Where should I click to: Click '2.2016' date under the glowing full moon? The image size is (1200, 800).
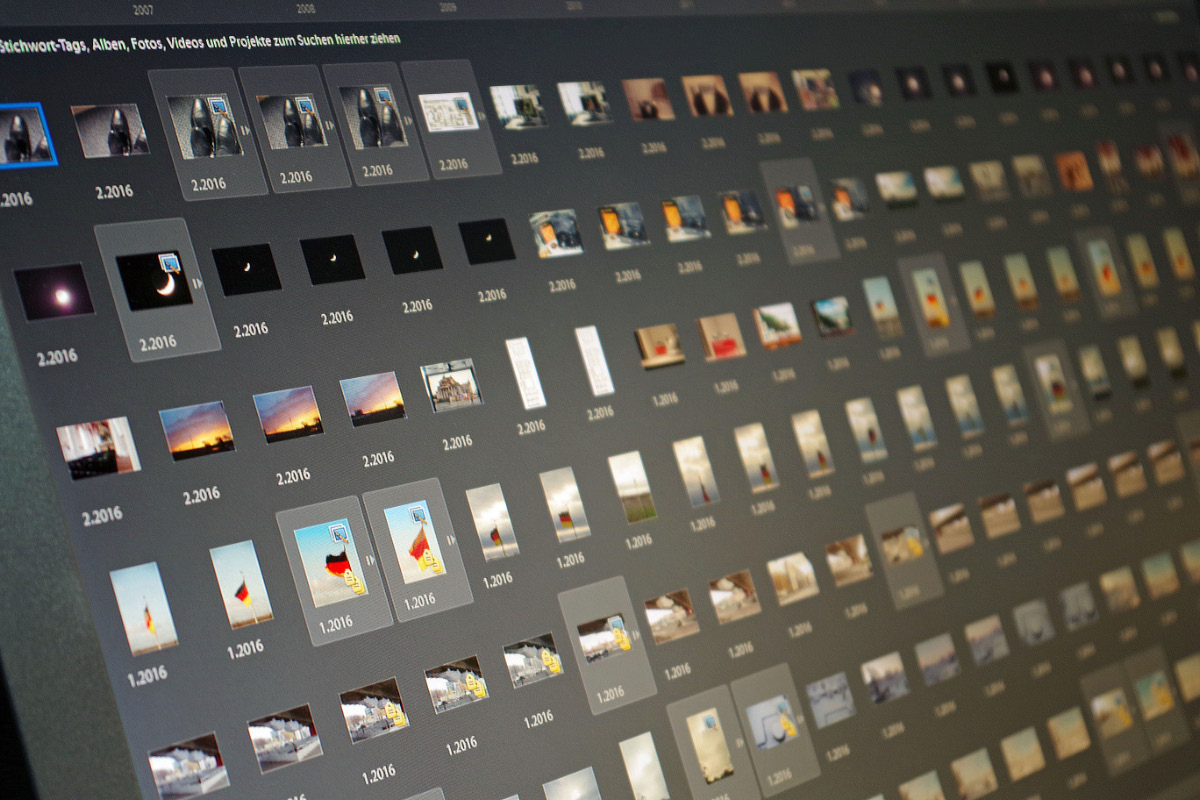pos(57,357)
